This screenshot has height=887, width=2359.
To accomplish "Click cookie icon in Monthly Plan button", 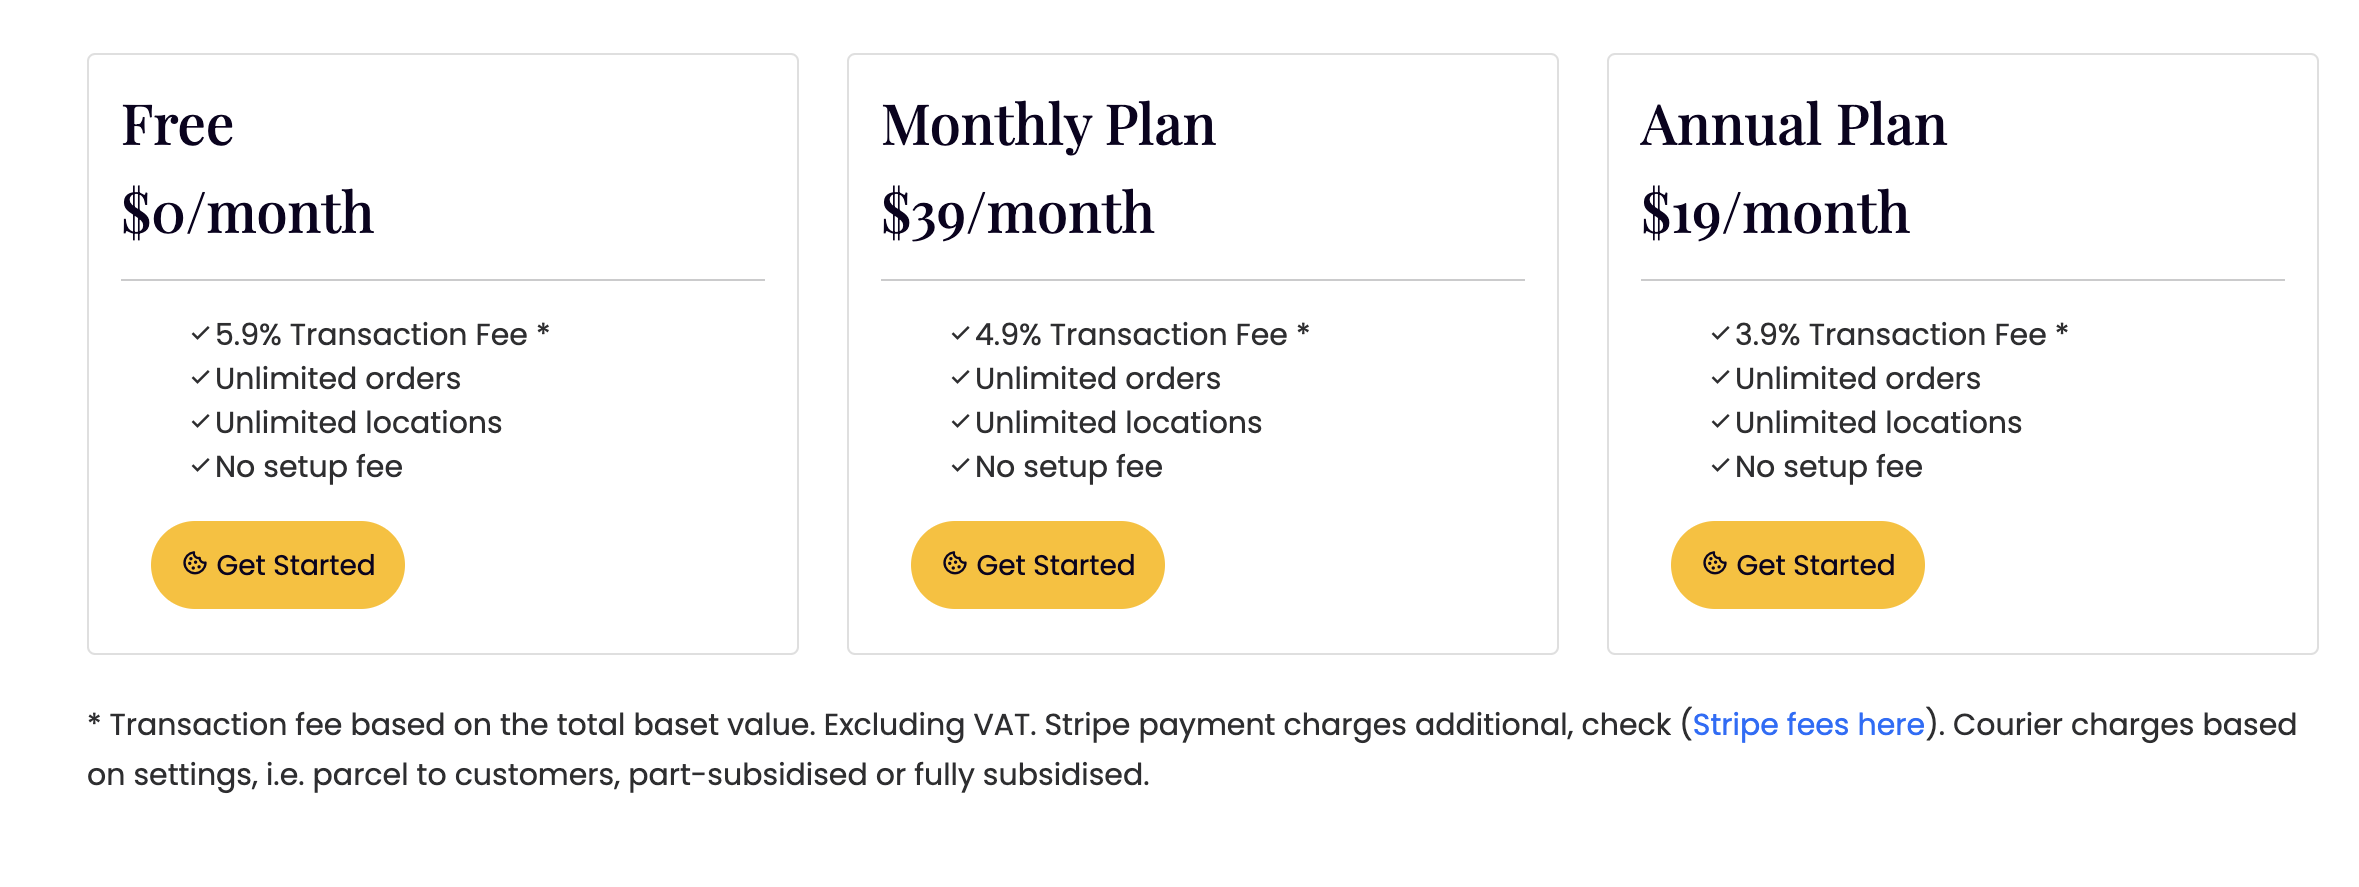I will tap(955, 564).
